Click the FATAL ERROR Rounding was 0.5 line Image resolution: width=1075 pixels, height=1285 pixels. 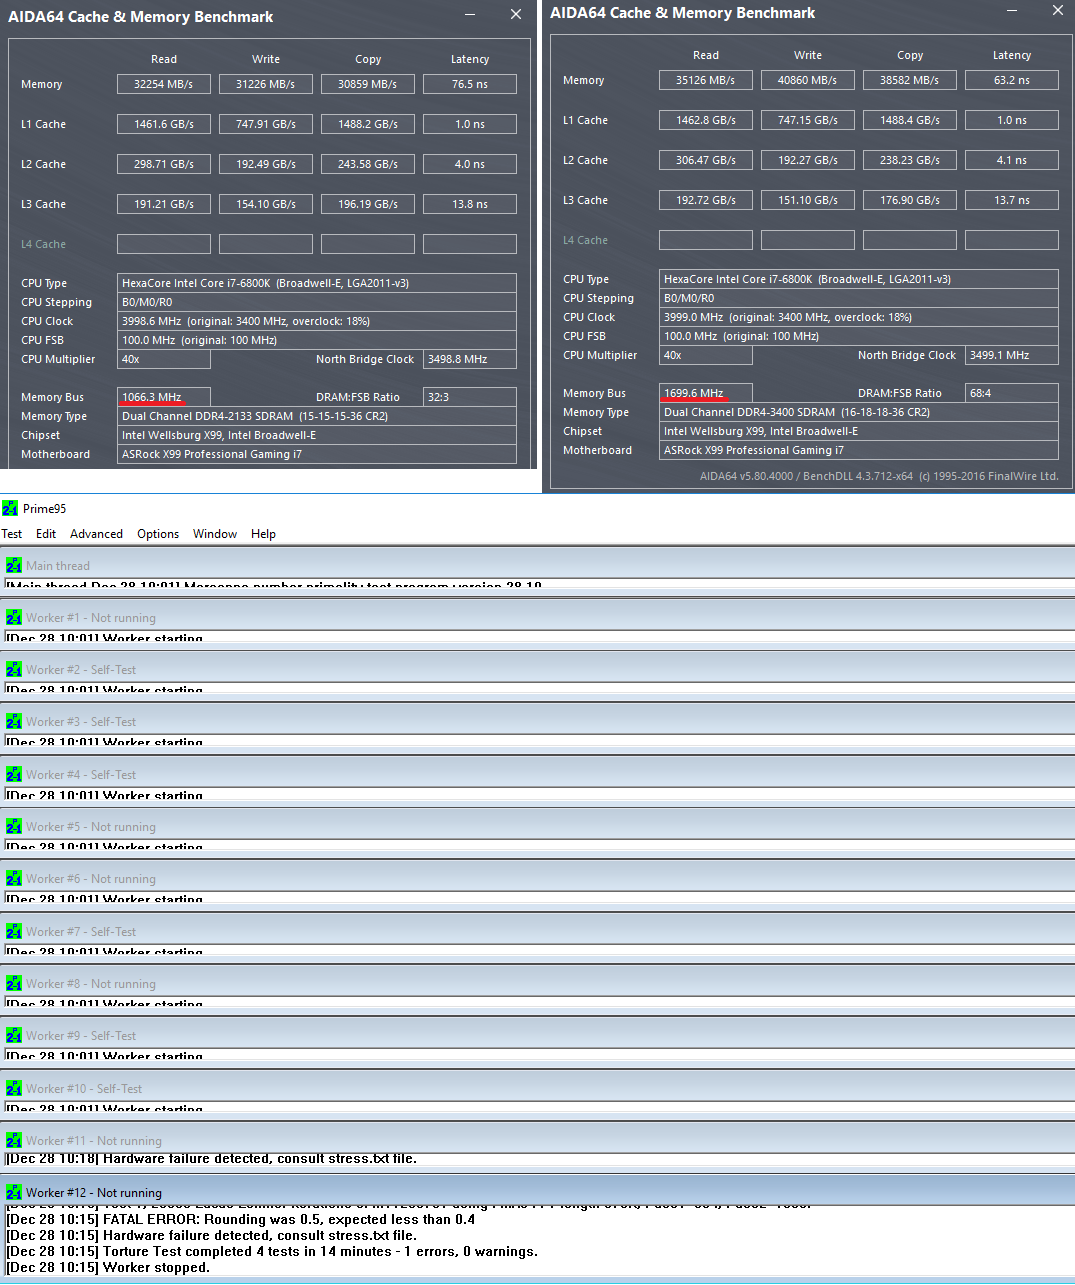tap(240, 1219)
